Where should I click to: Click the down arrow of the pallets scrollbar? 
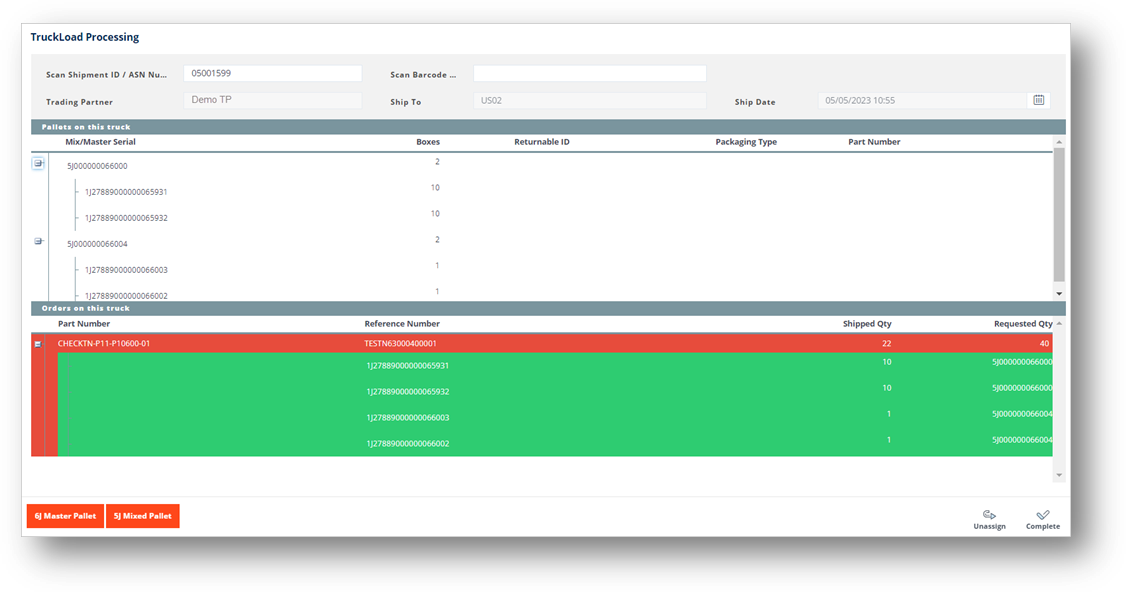(x=1059, y=291)
